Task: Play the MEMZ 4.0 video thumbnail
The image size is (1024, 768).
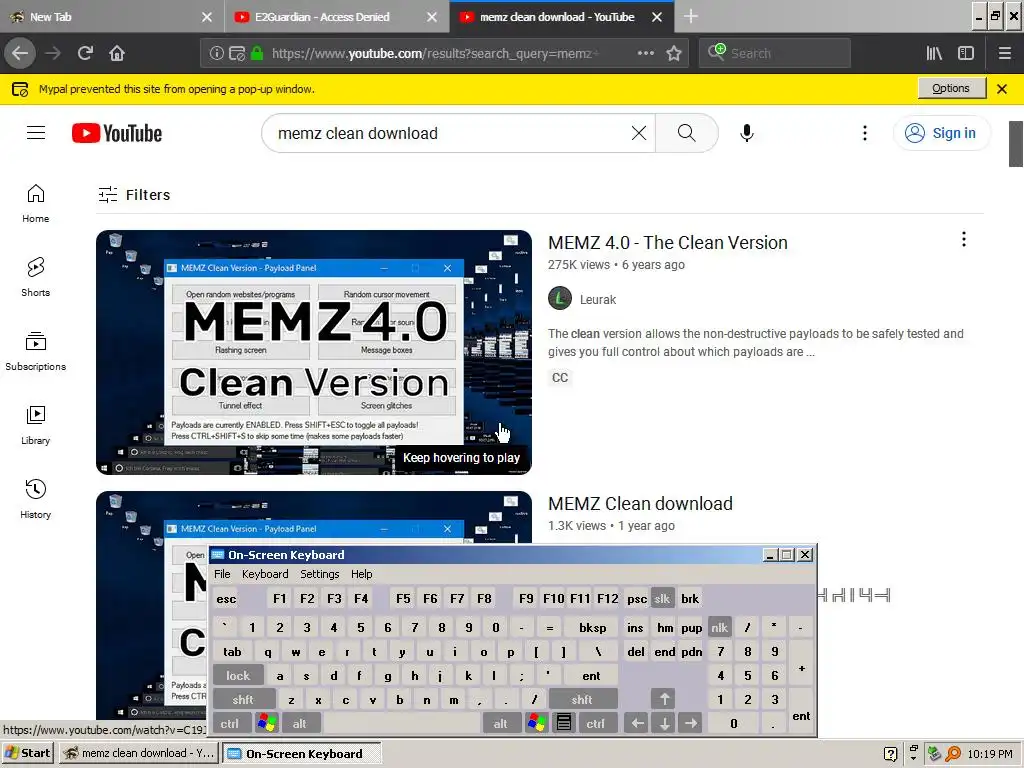Action: 313,352
